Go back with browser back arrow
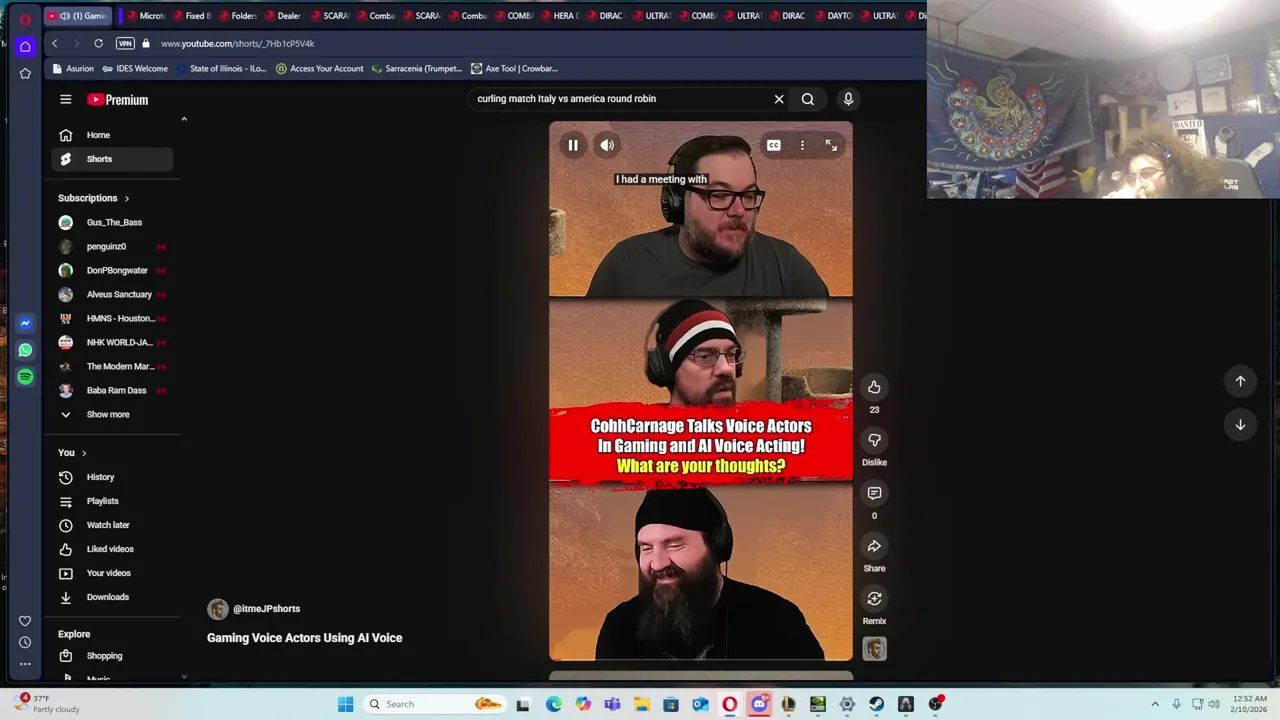The image size is (1280, 720). (x=55, y=43)
